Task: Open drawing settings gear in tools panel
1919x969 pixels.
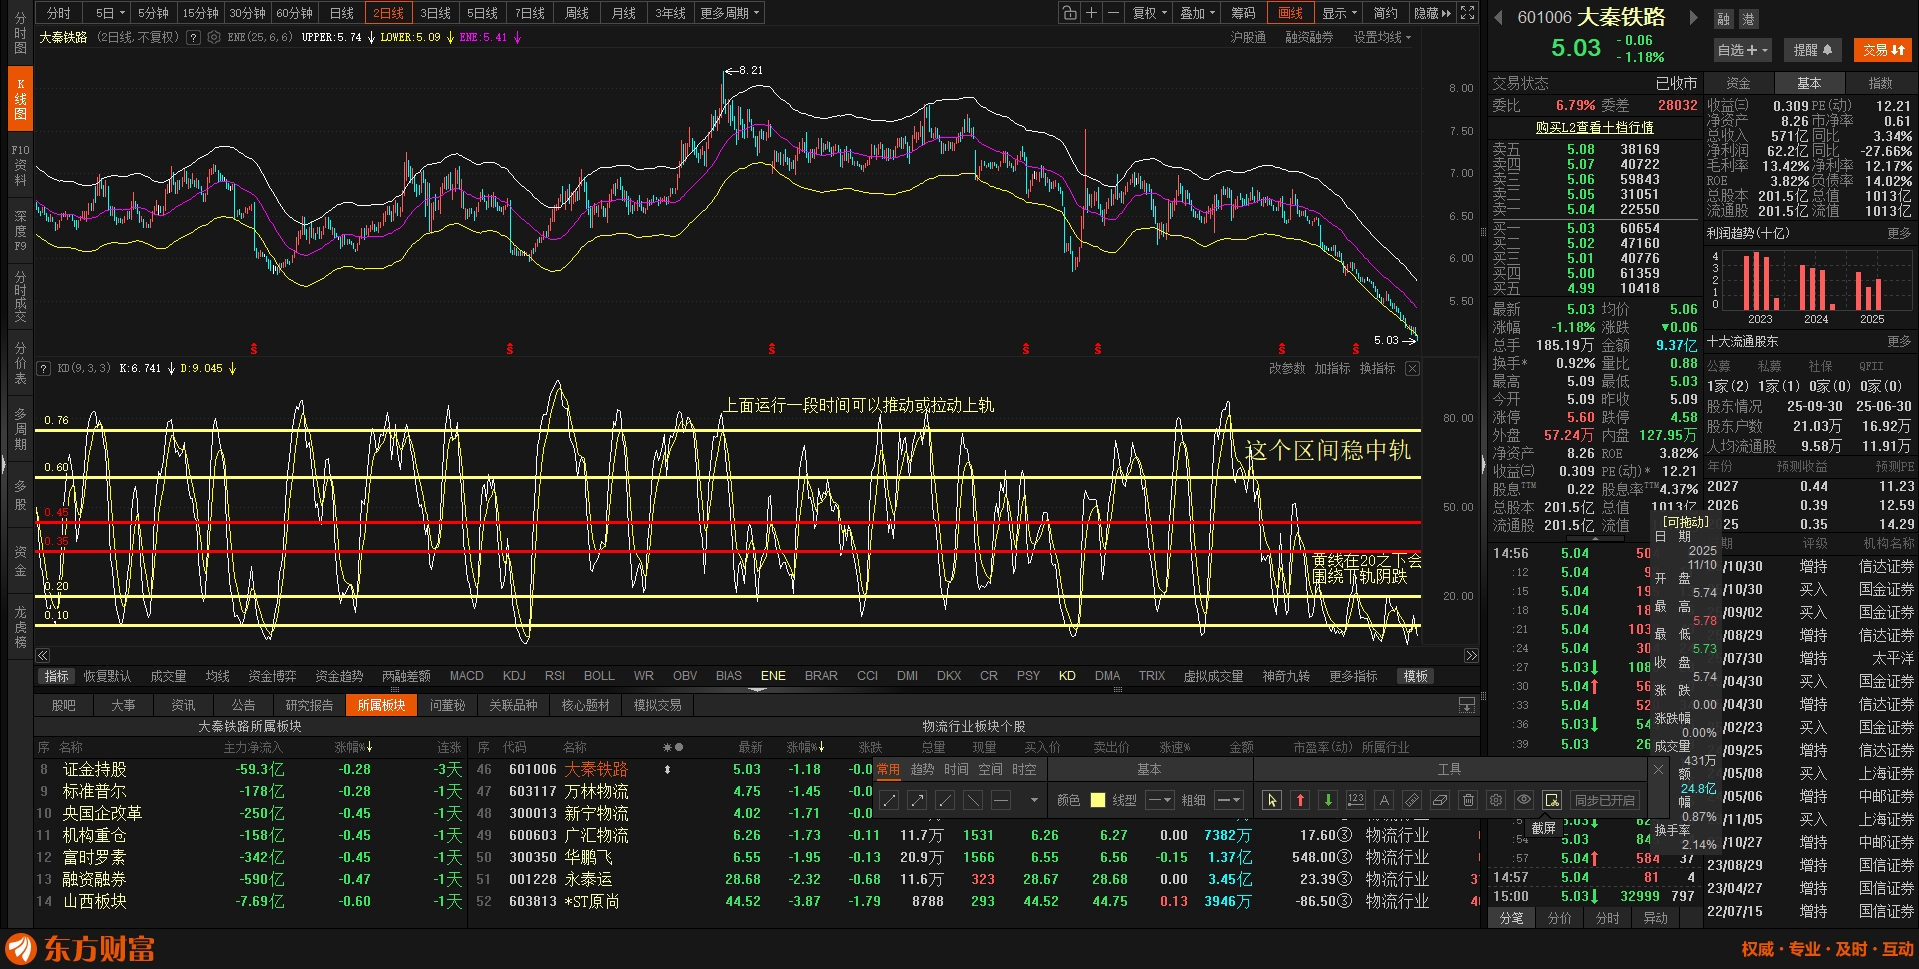Action: 1496,800
